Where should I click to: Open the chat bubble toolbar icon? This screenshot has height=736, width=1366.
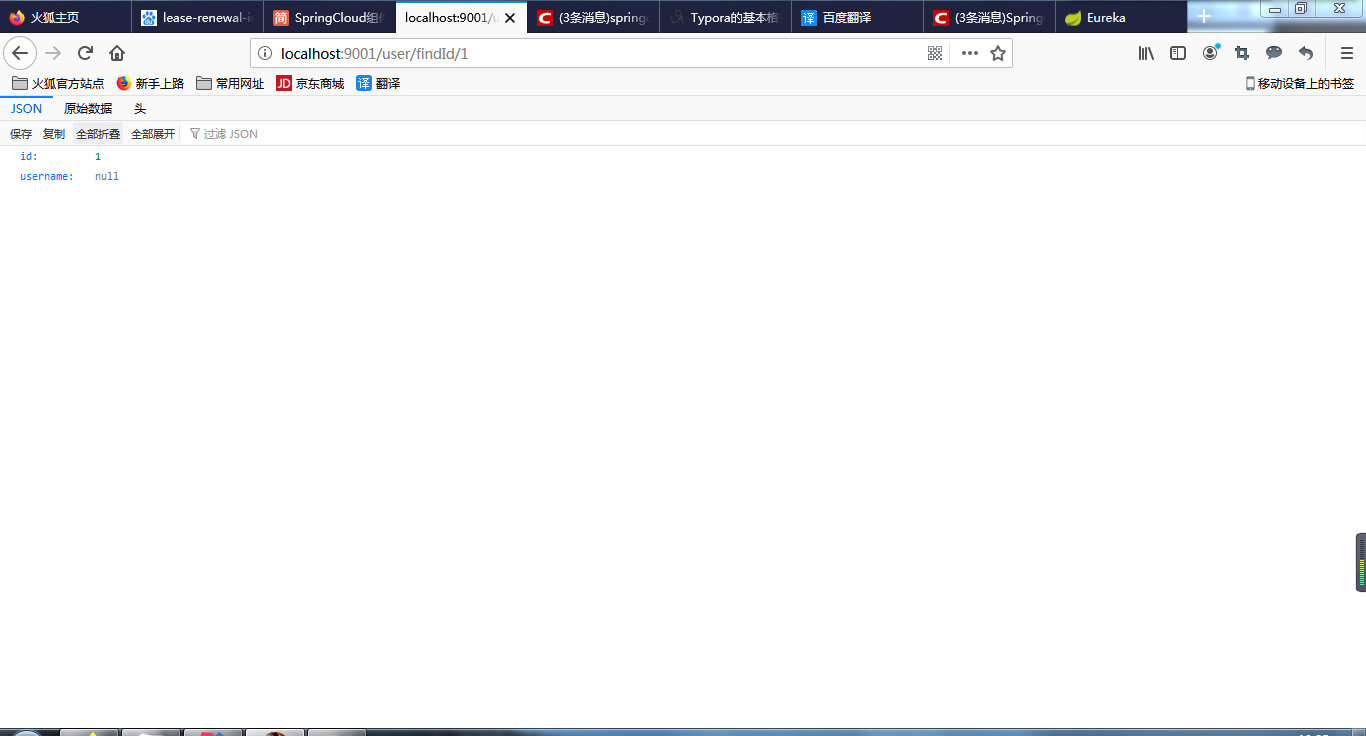click(x=1274, y=53)
